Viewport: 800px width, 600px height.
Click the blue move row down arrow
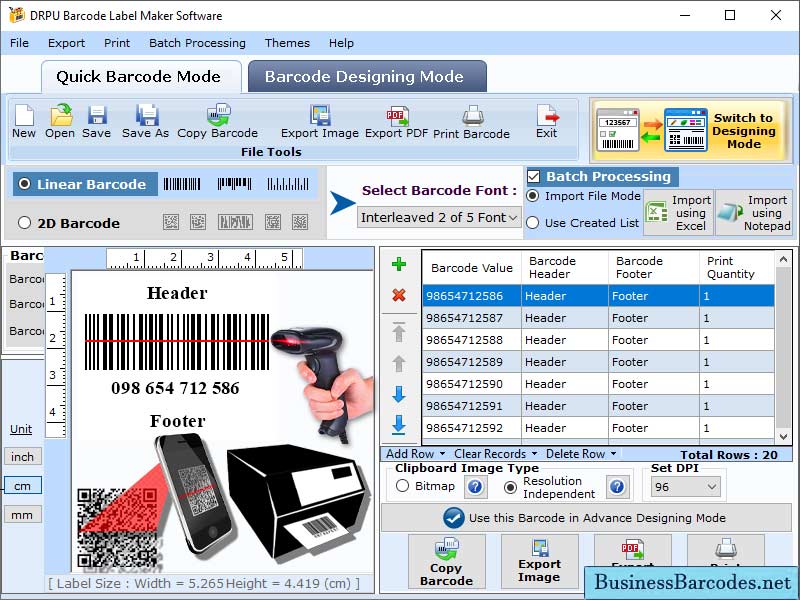[x=399, y=394]
